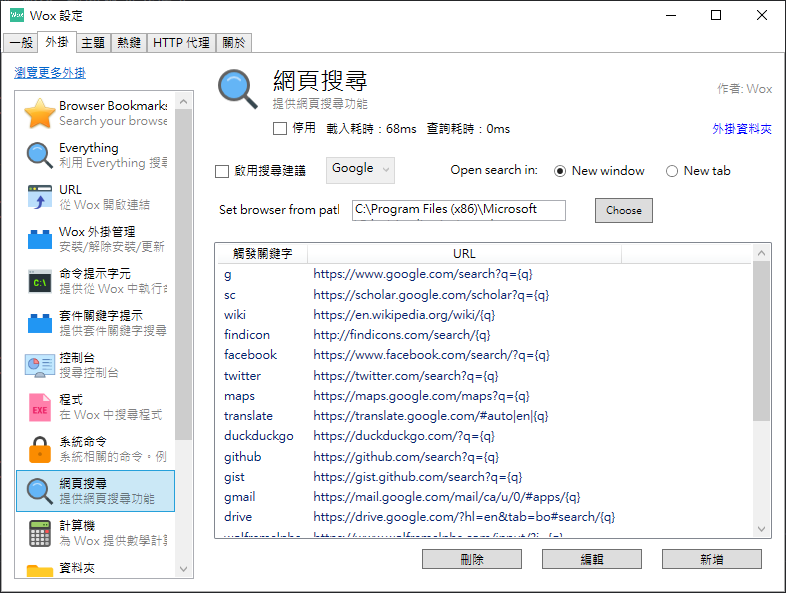Click the large 網頁搜尋 header magnifier icon

click(238, 89)
